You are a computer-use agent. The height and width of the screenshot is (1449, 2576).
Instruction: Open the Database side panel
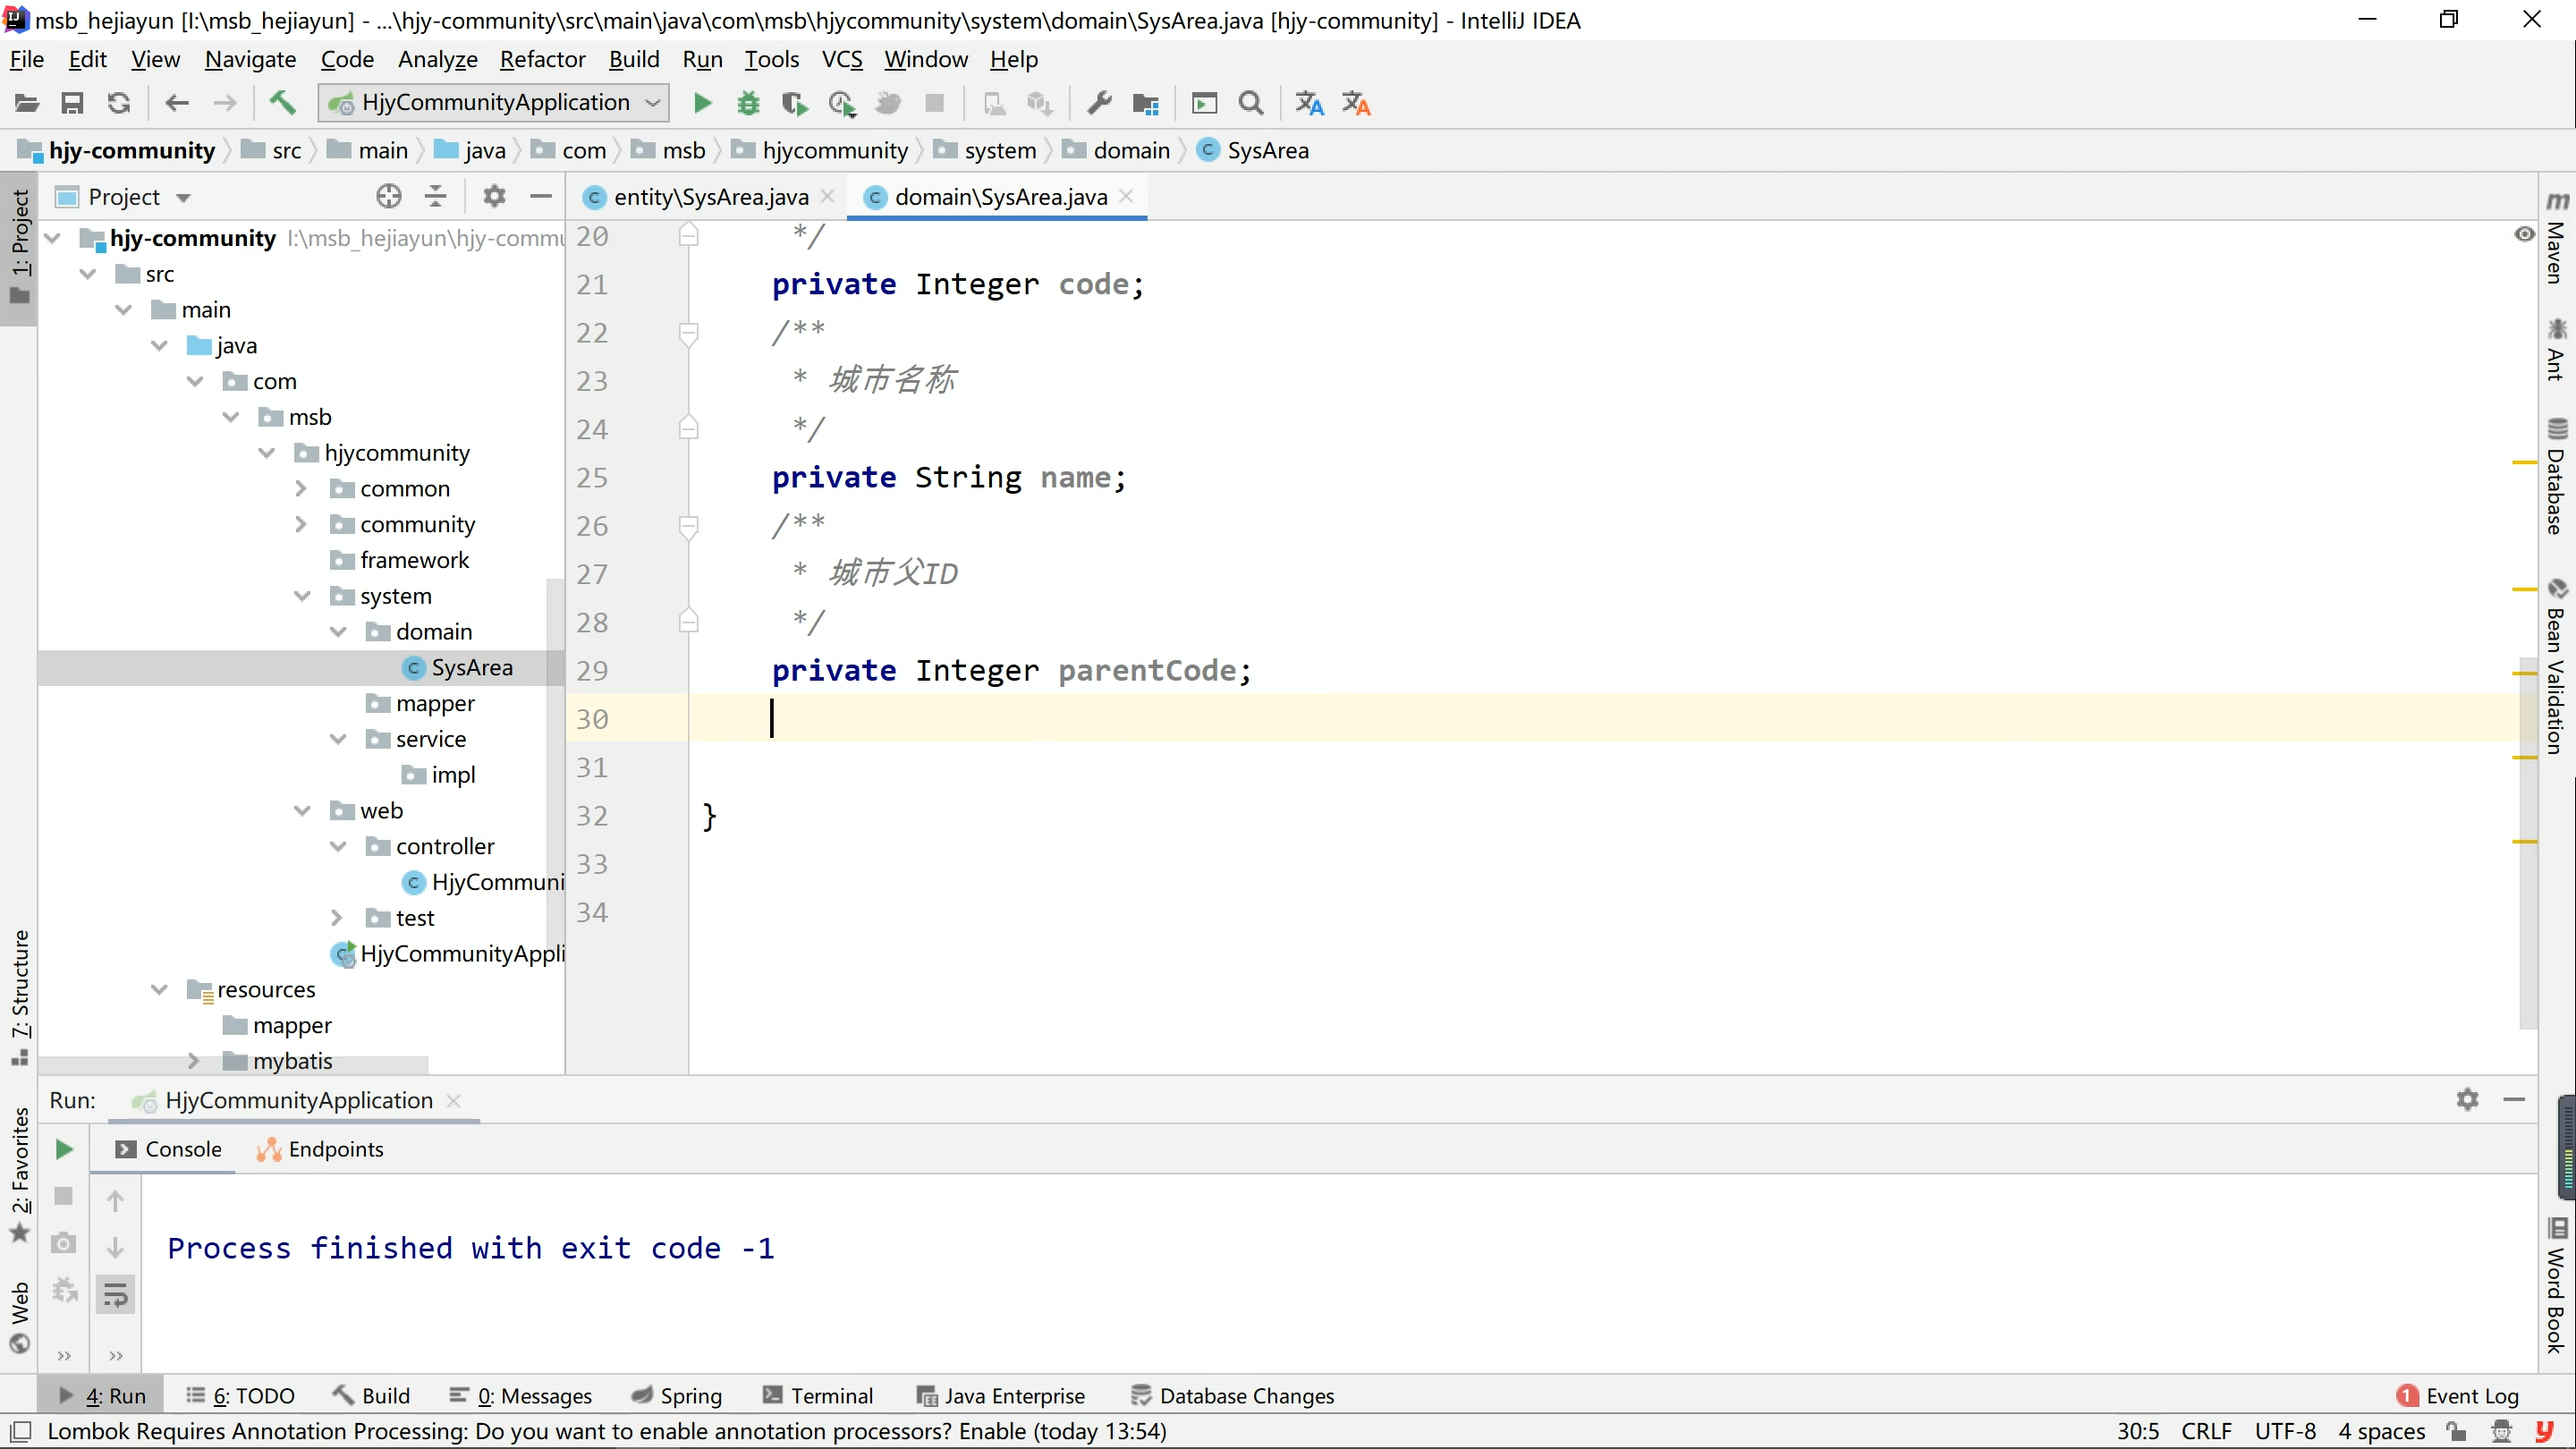pos(2556,476)
